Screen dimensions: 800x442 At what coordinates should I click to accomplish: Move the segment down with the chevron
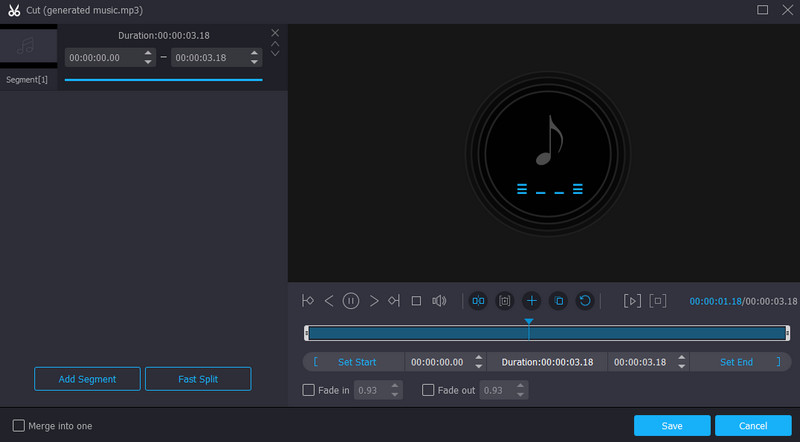[275, 53]
